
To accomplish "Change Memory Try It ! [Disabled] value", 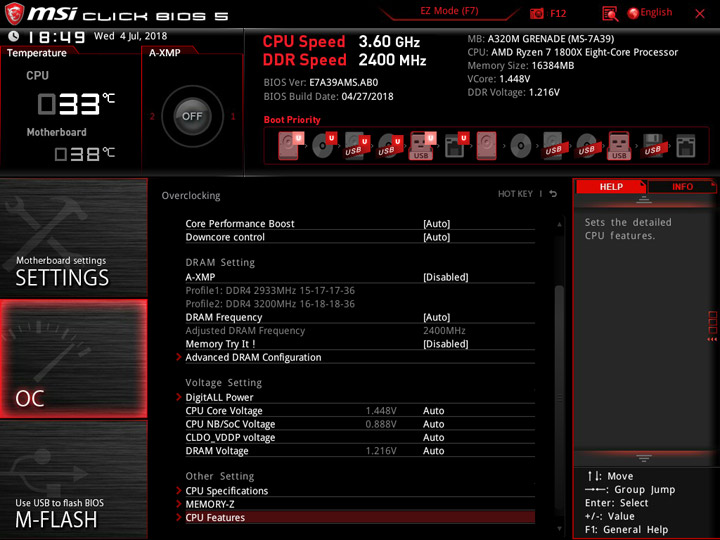I will pyautogui.click(x=445, y=344).
